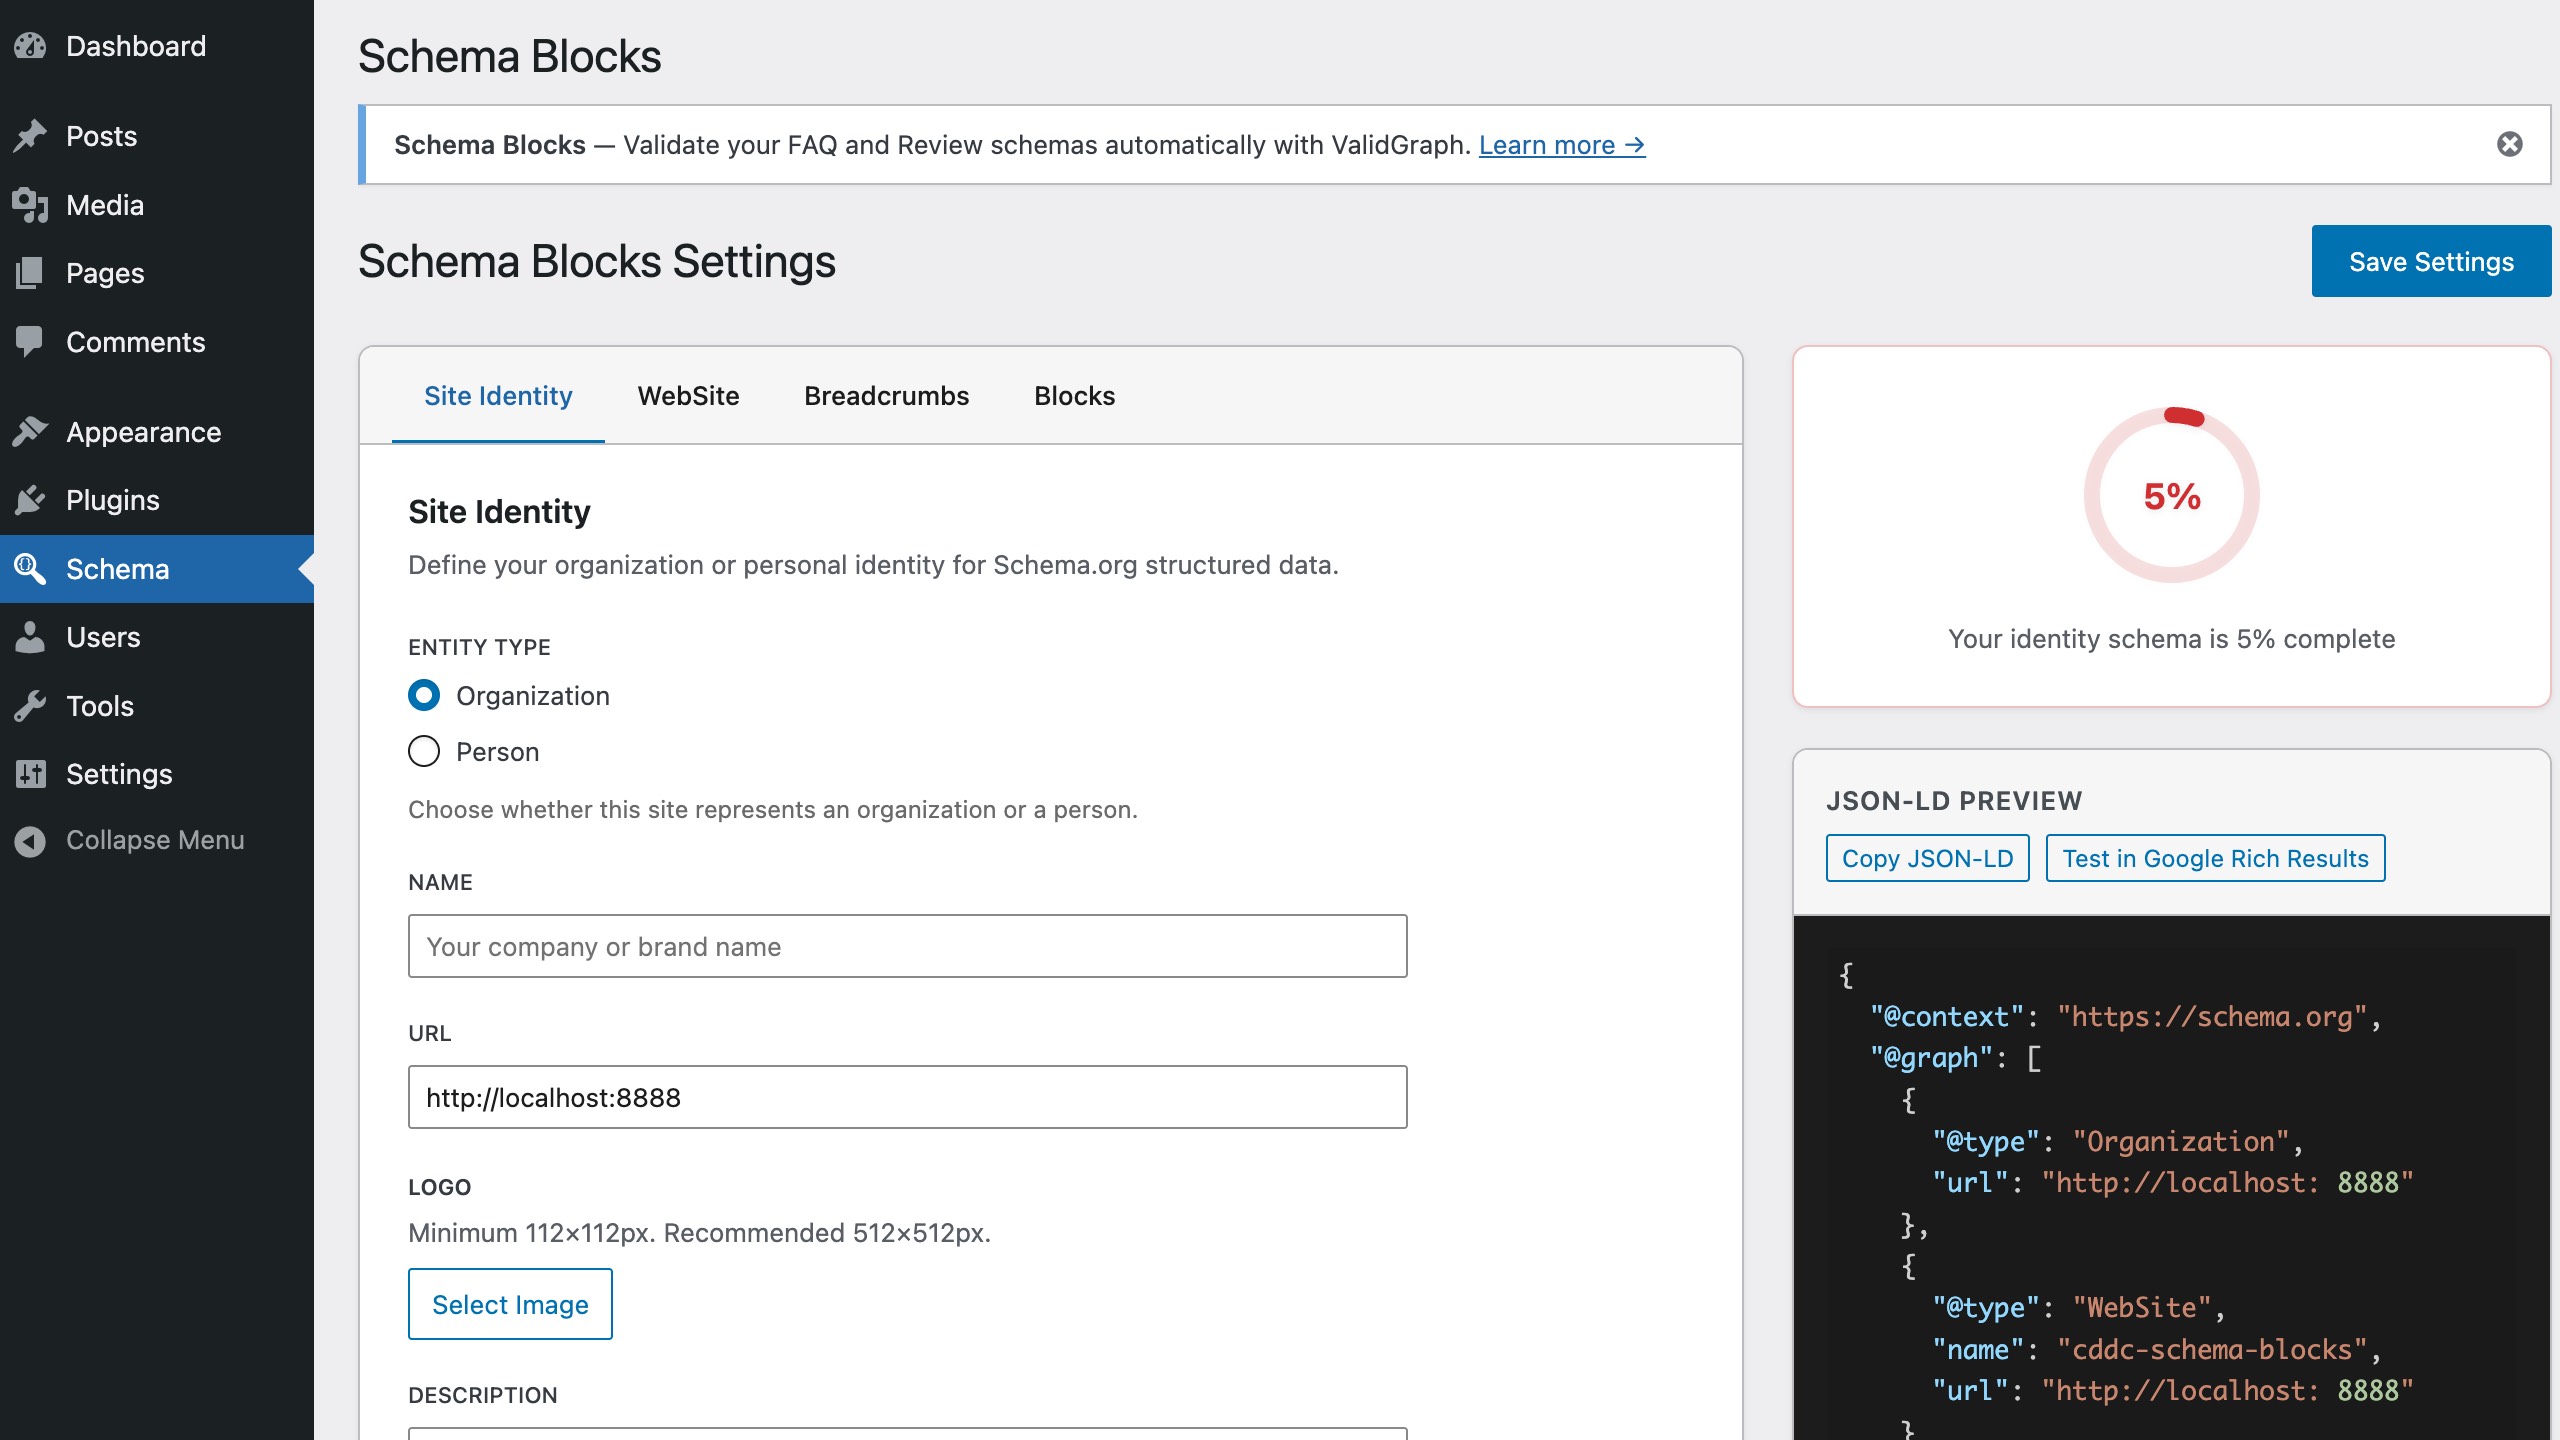Focus the Name input field
2560x1440 pixels.
tap(907, 946)
